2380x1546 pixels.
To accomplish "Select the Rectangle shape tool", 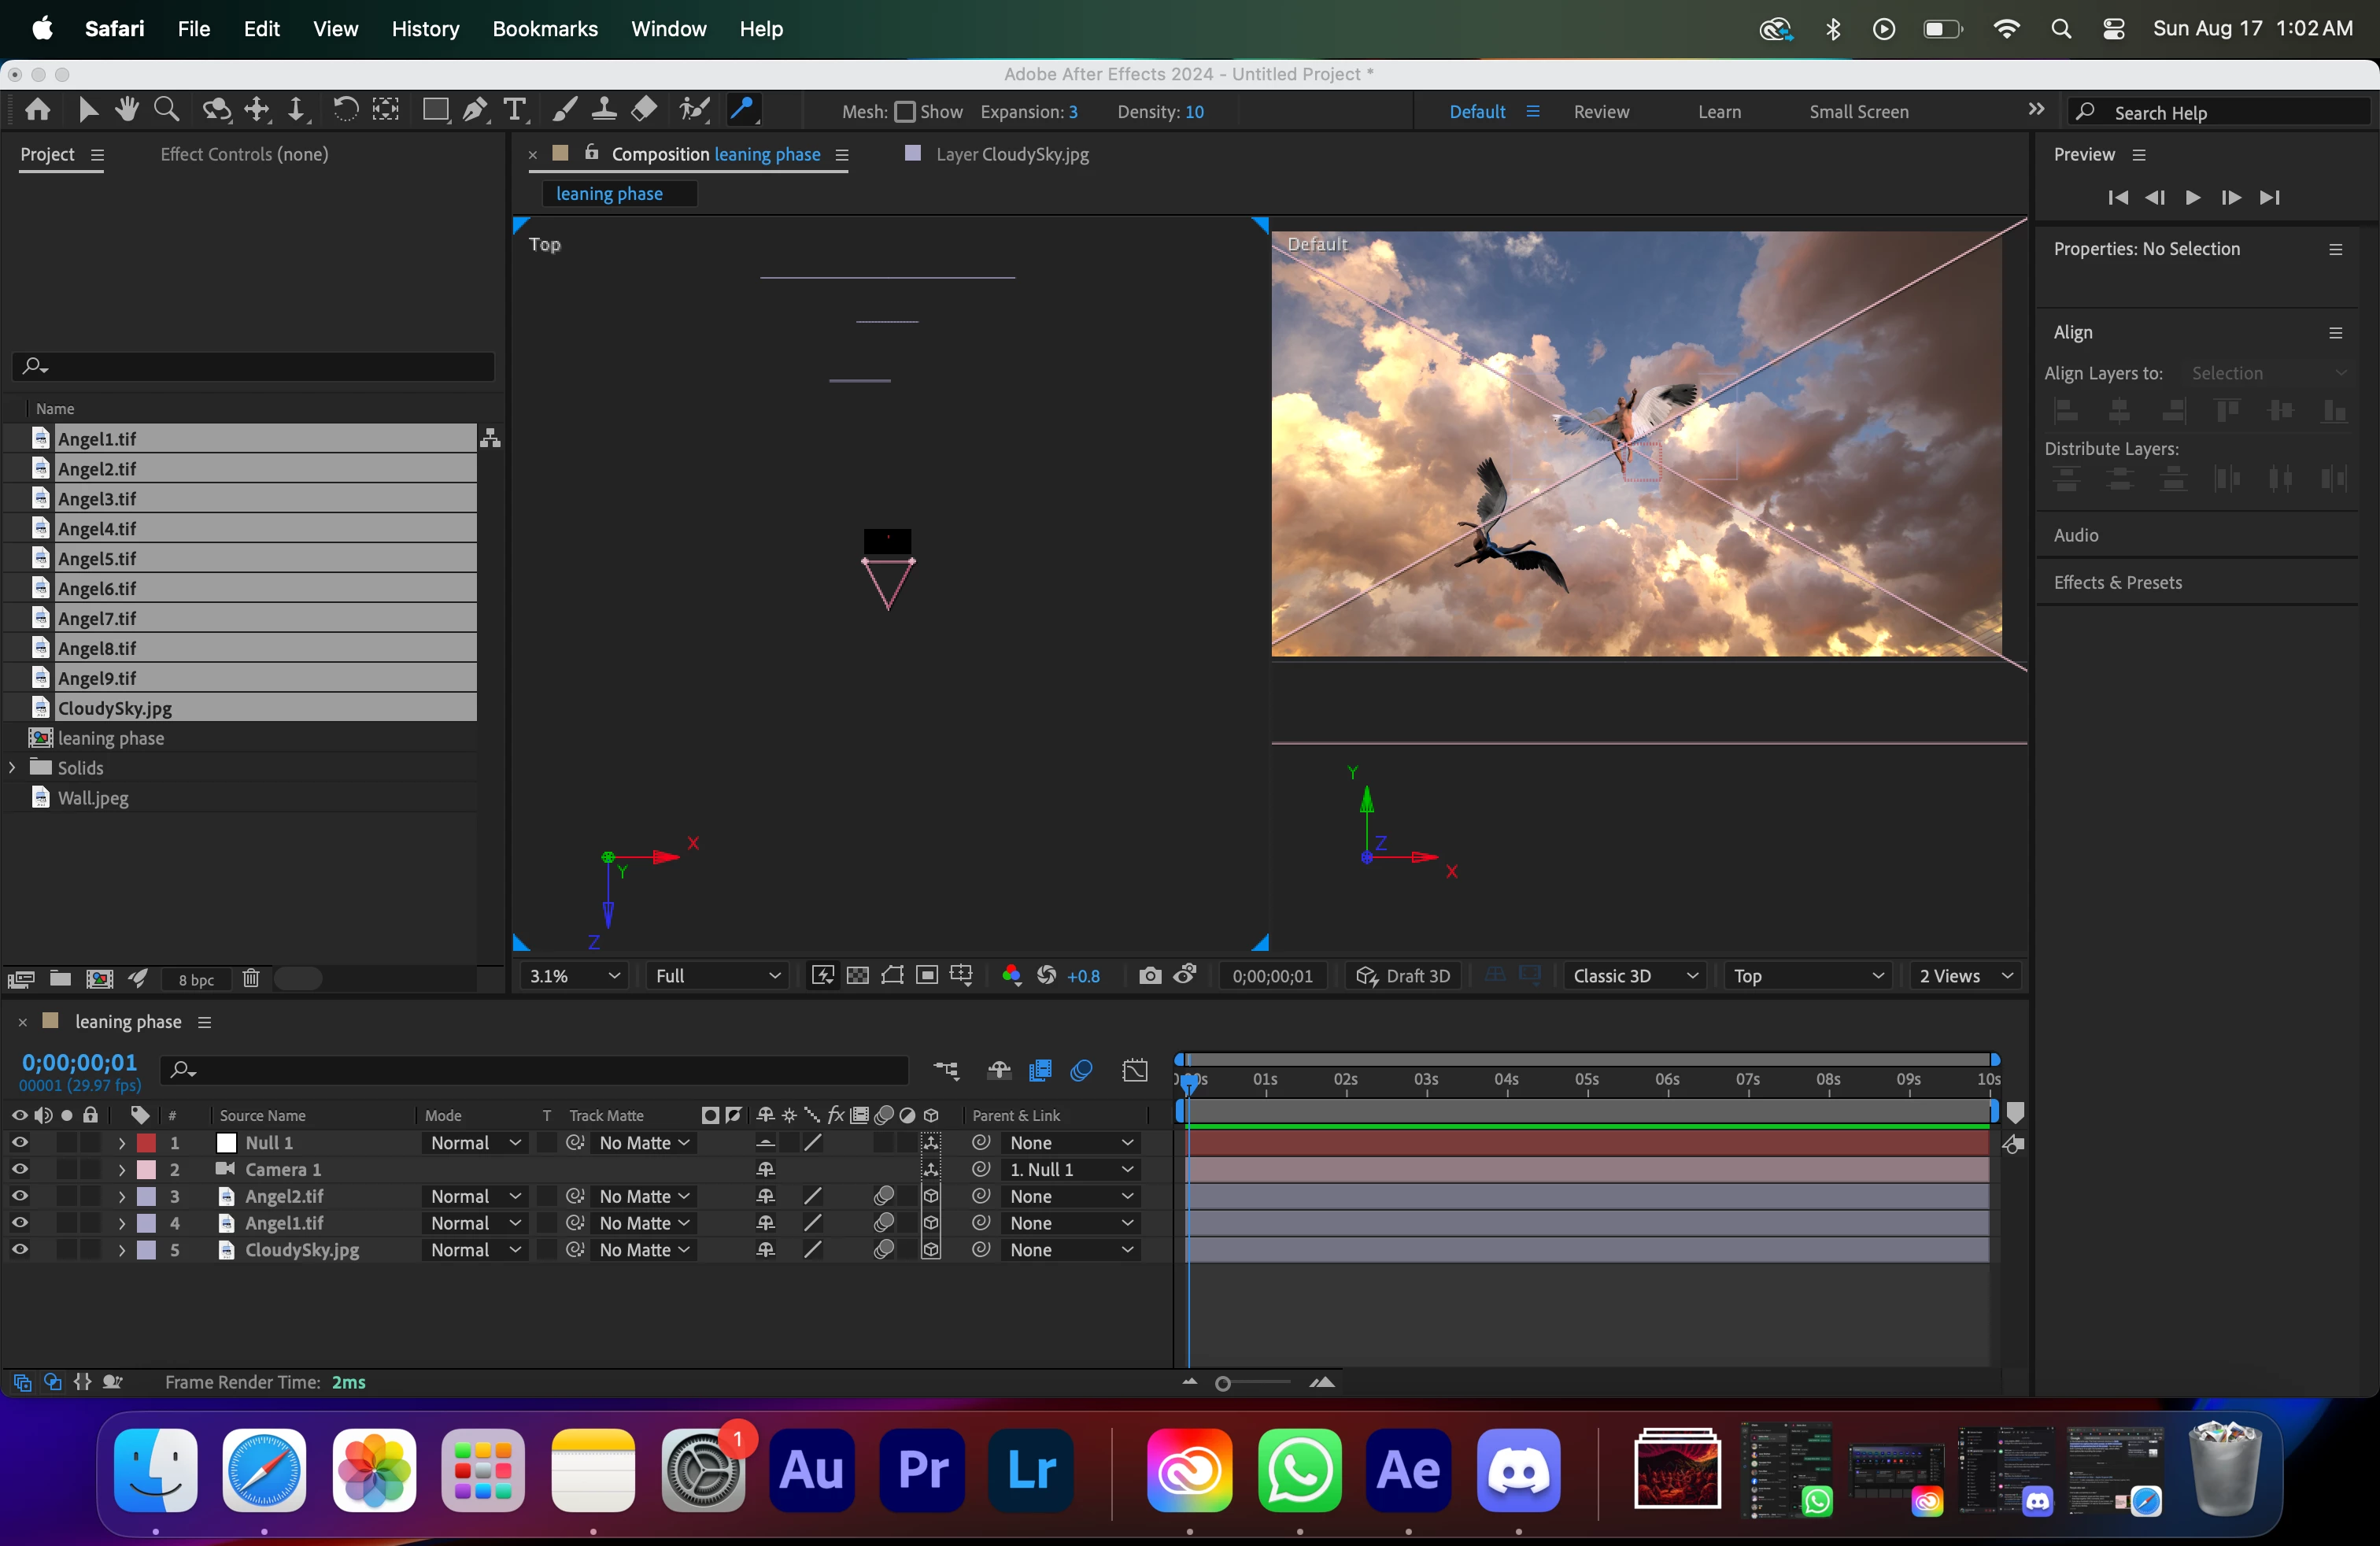I will tap(435, 109).
